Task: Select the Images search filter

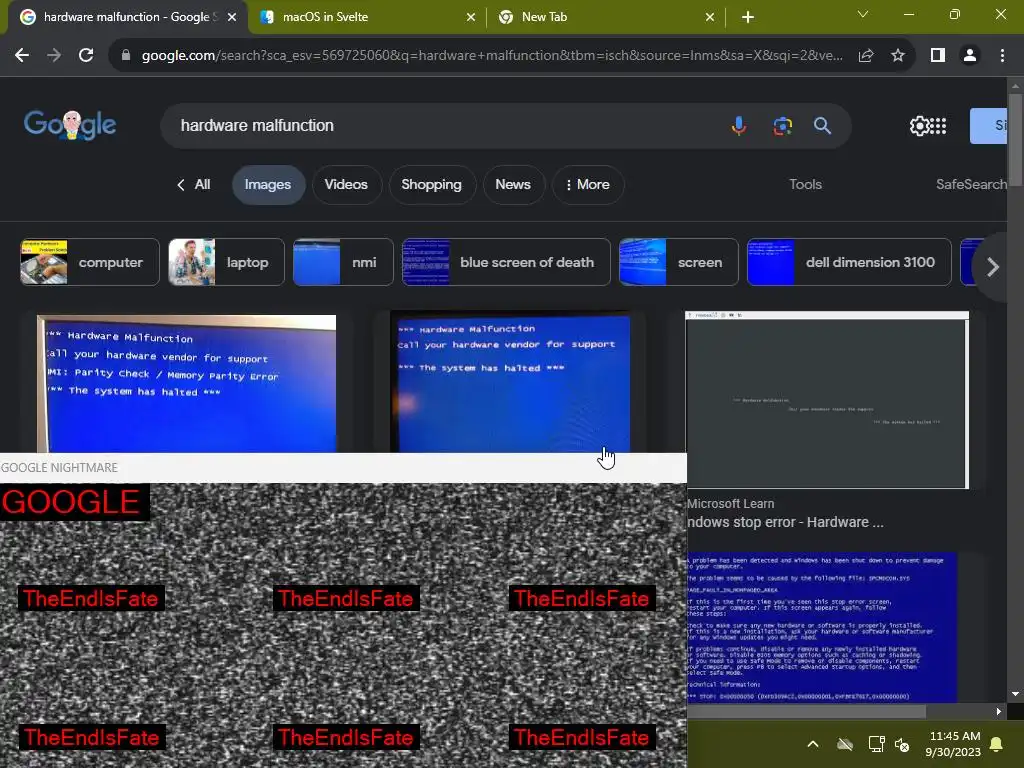Action: click(268, 185)
